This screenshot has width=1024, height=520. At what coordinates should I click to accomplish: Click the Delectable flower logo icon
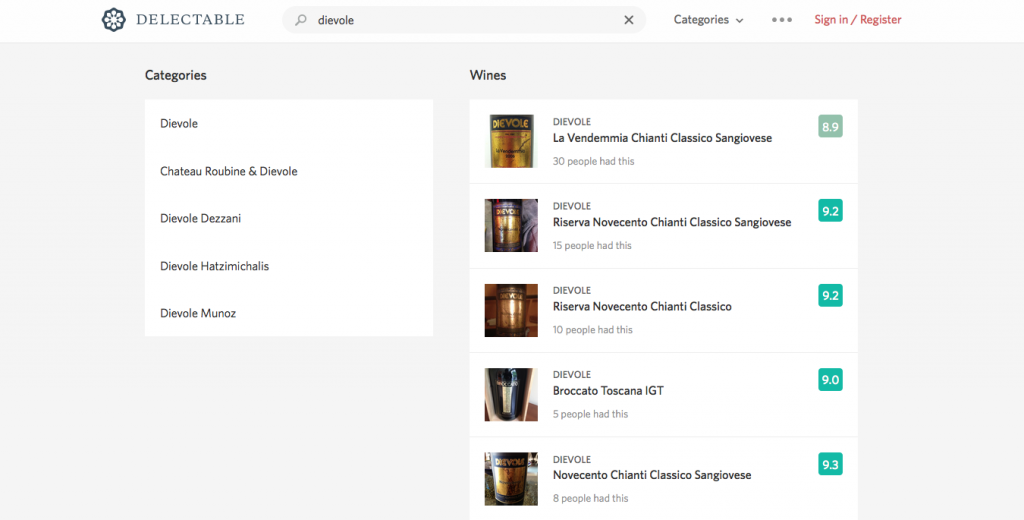(114, 20)
